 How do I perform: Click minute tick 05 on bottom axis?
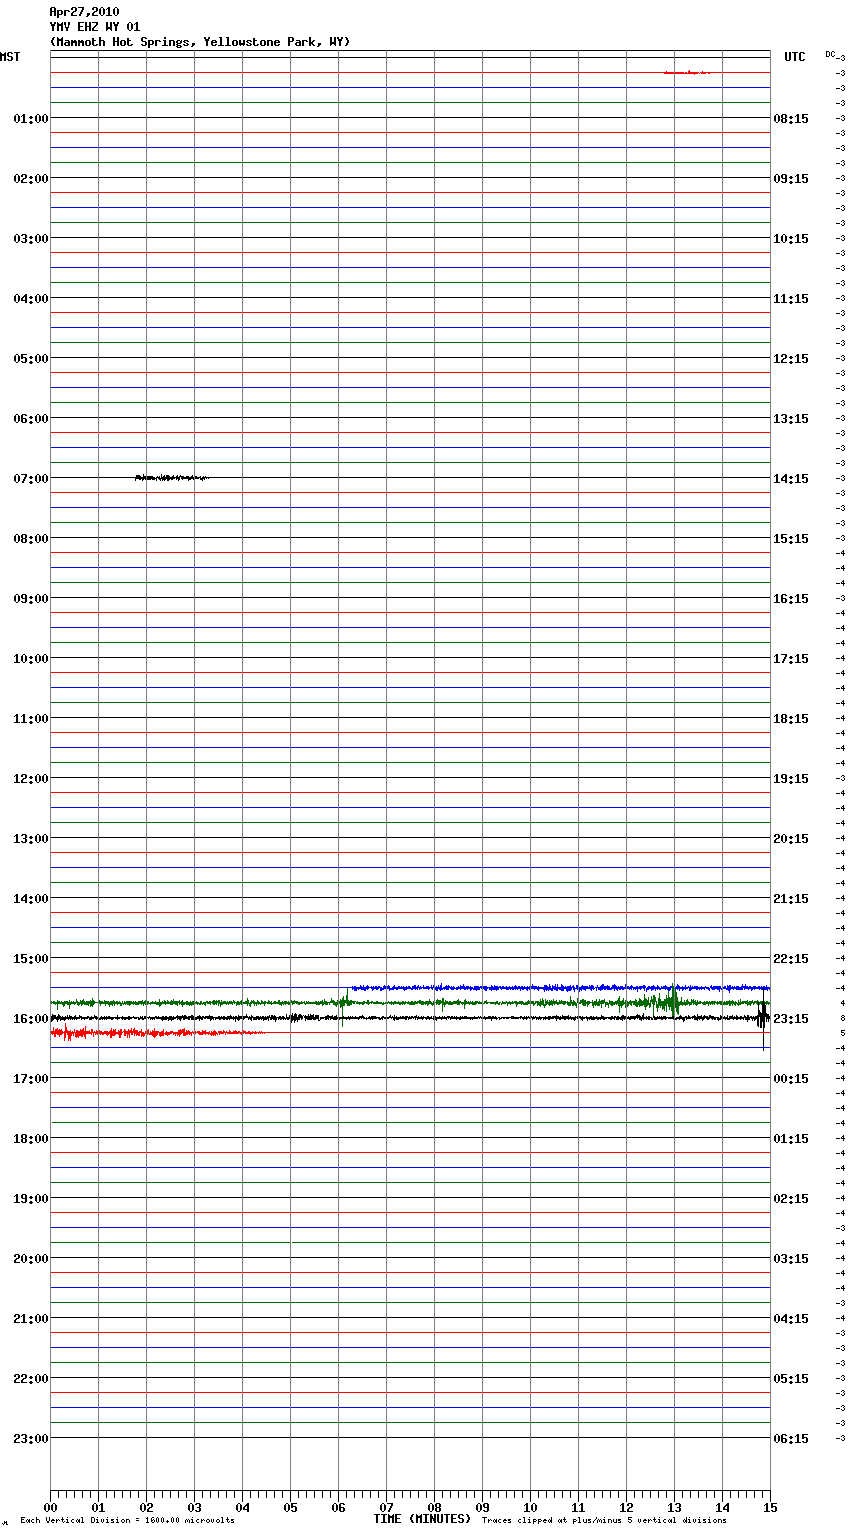[x=290, y=1508]
